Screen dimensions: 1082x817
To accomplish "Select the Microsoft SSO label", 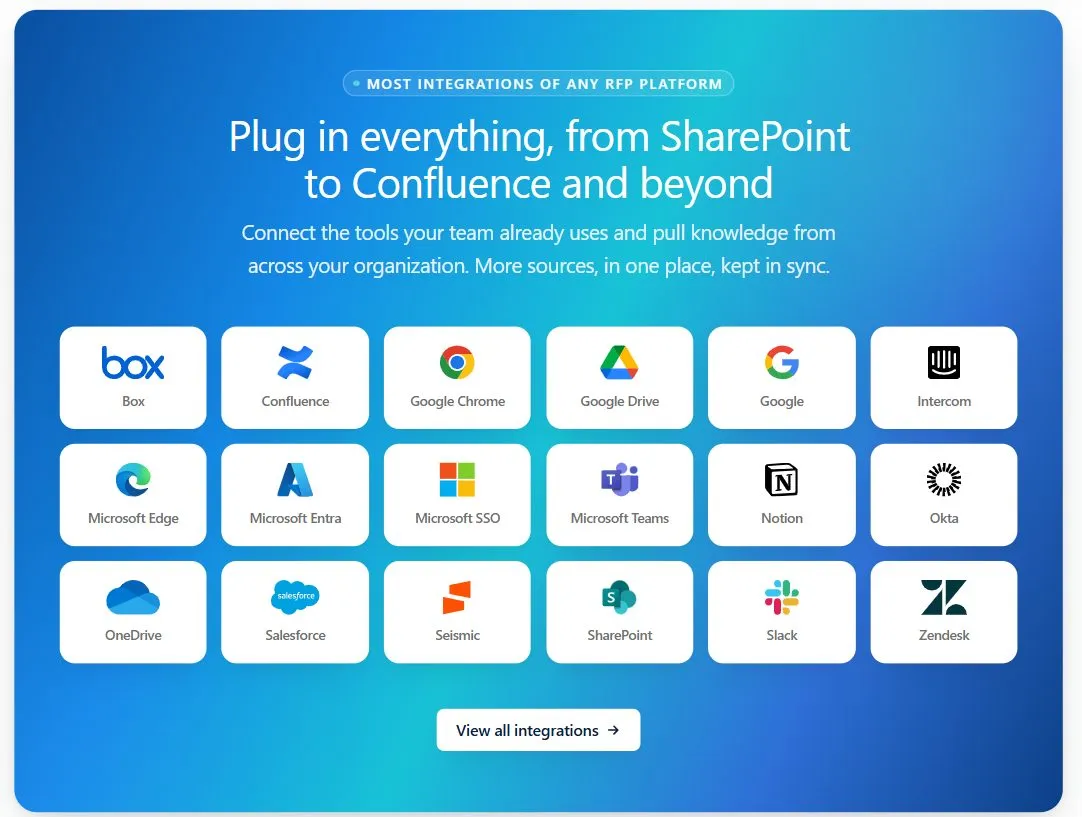I will (x=458, y=518).
